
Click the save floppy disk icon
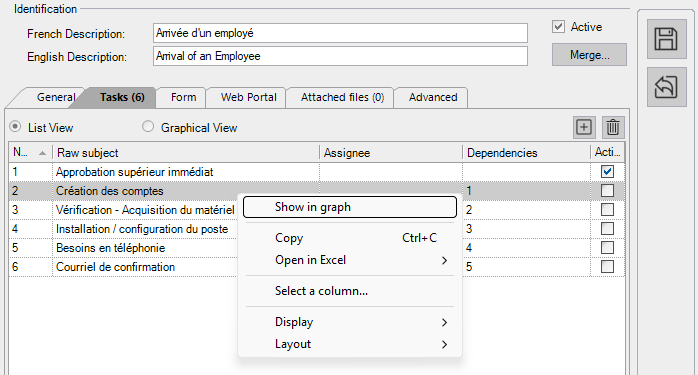pyautogui.click(x=666, y=39)
